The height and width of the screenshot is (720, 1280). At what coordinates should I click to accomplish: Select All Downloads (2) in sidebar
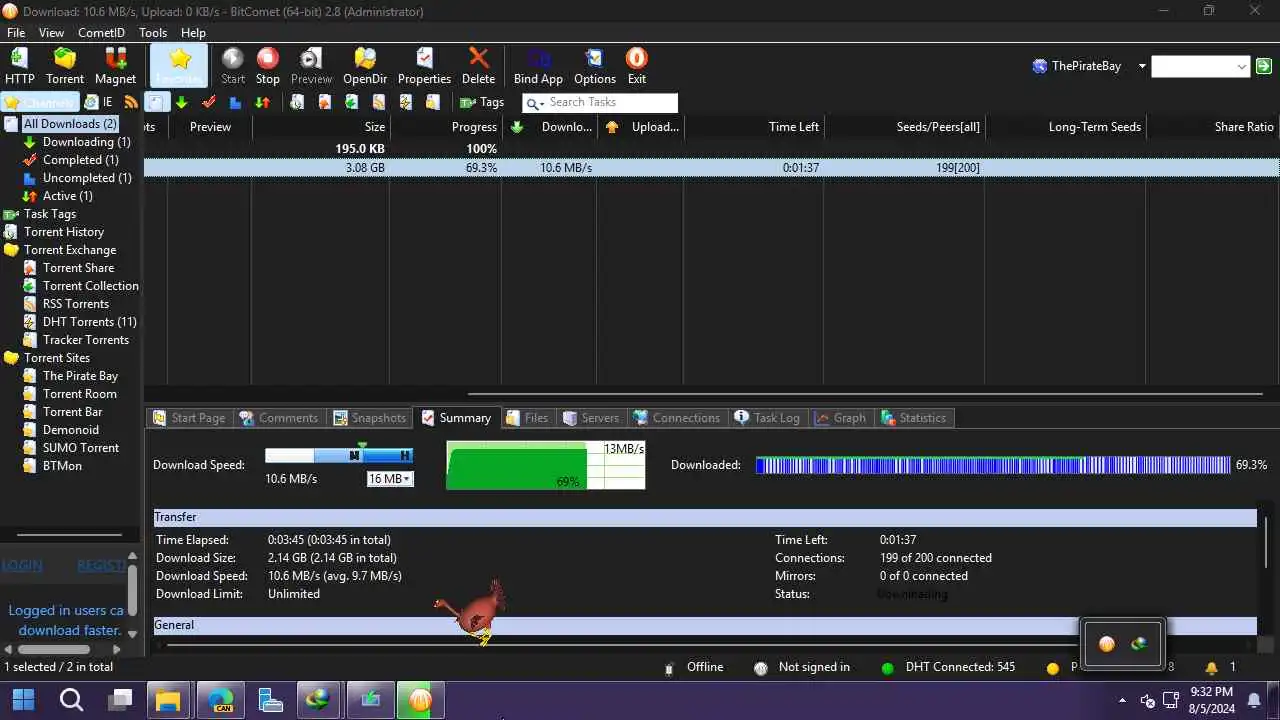pos(70,124)
